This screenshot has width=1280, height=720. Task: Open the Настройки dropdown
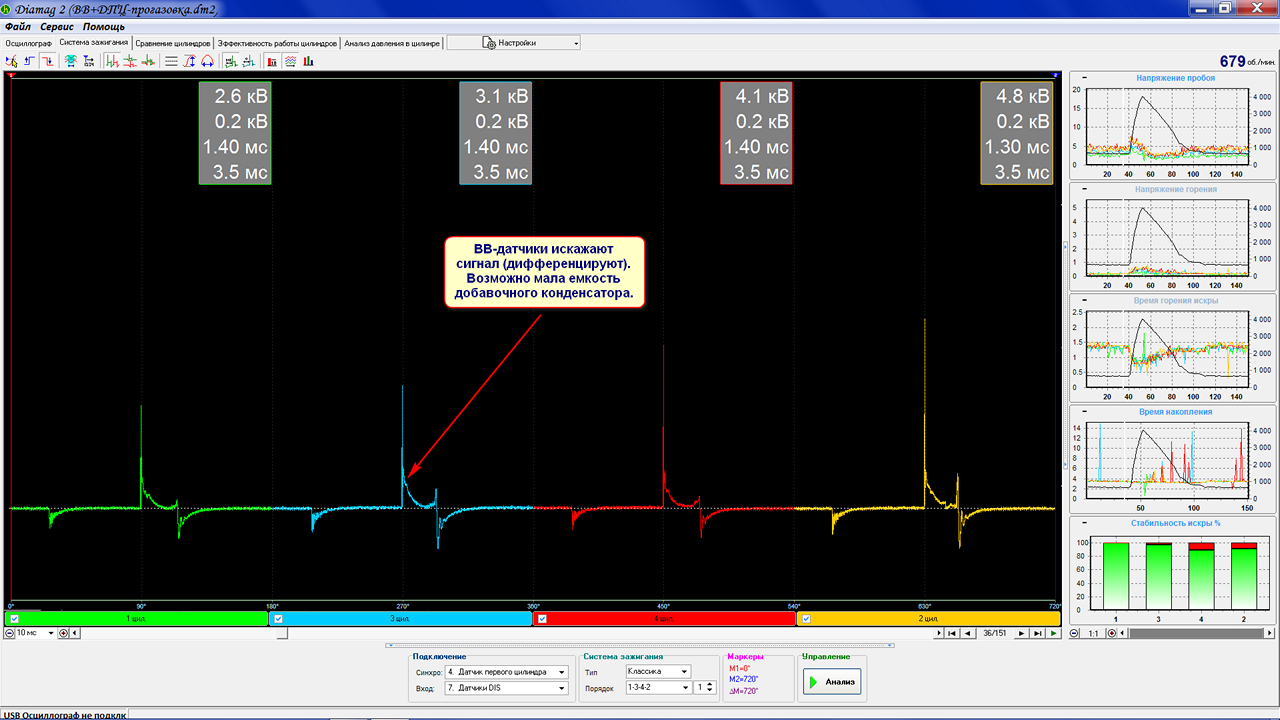514,43
